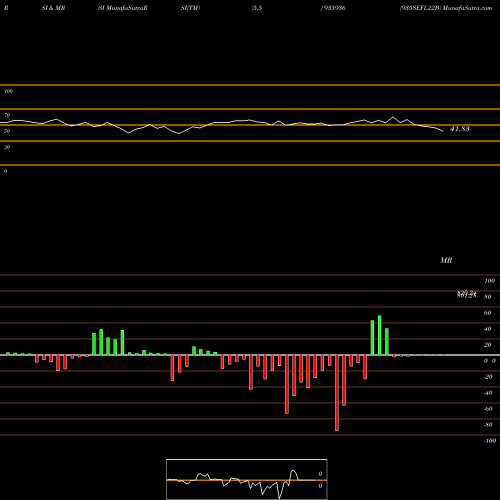This screenshot has height=500, width=500.
Task: Click the 'SI & MR' header label
Action: click(x=53, y=8)
